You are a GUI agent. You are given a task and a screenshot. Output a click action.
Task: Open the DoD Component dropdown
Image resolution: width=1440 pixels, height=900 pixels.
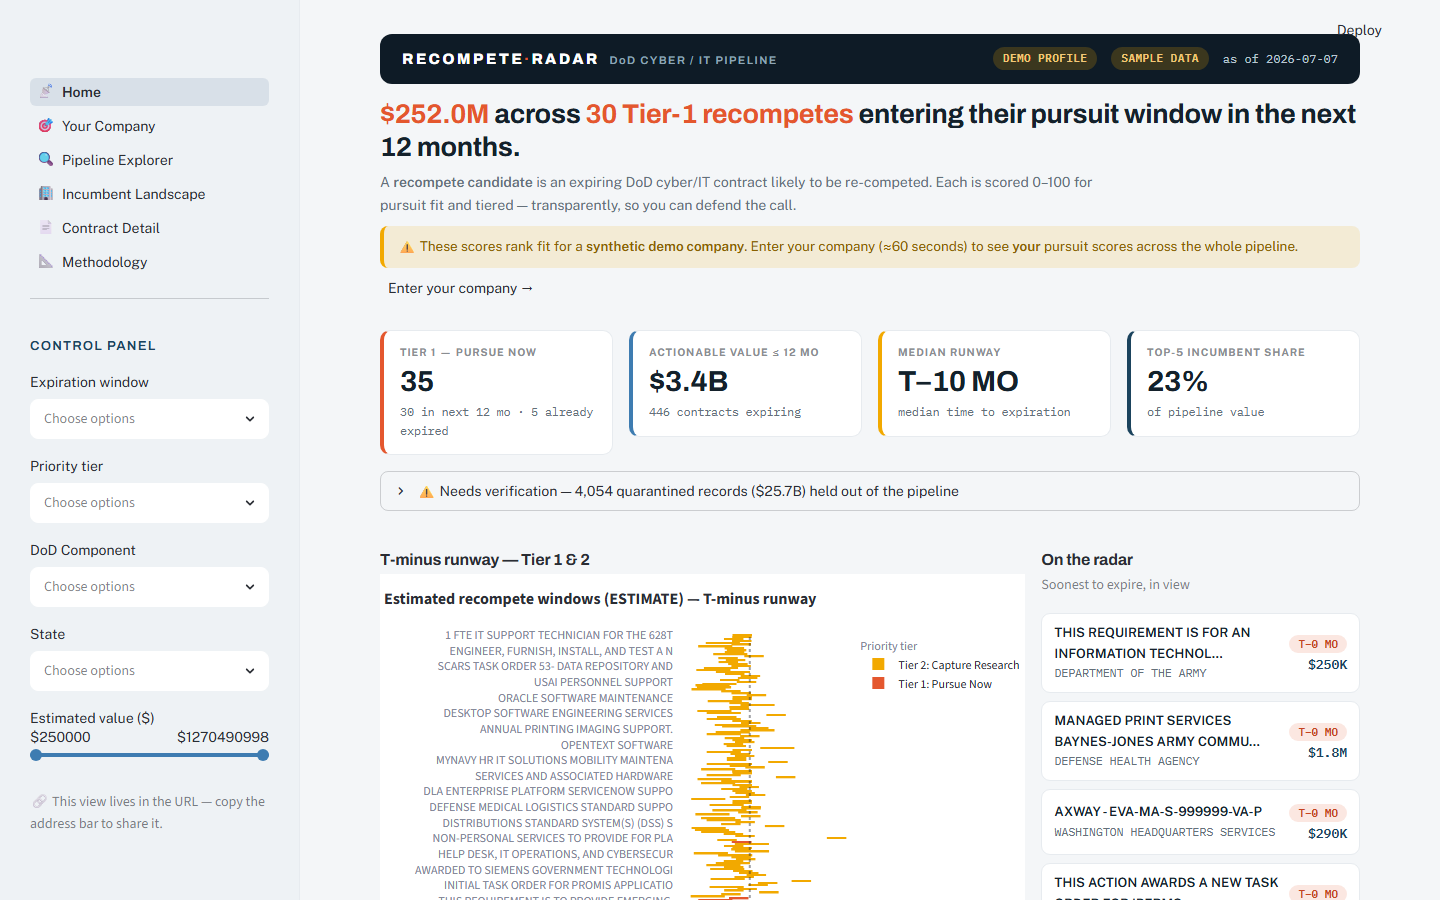coord(149,587)
